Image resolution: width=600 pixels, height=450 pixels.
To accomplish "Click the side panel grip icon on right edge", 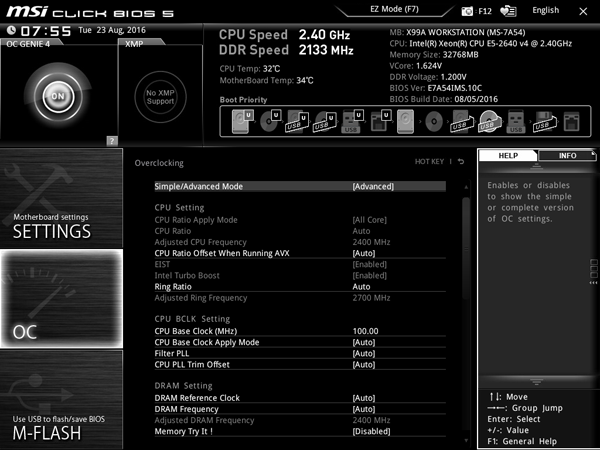I will [593, 271].
